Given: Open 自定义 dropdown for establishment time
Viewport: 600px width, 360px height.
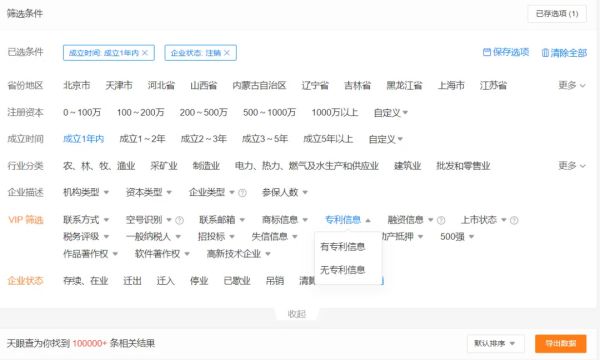Looking at the screenshot, I should tap(386, 139).
